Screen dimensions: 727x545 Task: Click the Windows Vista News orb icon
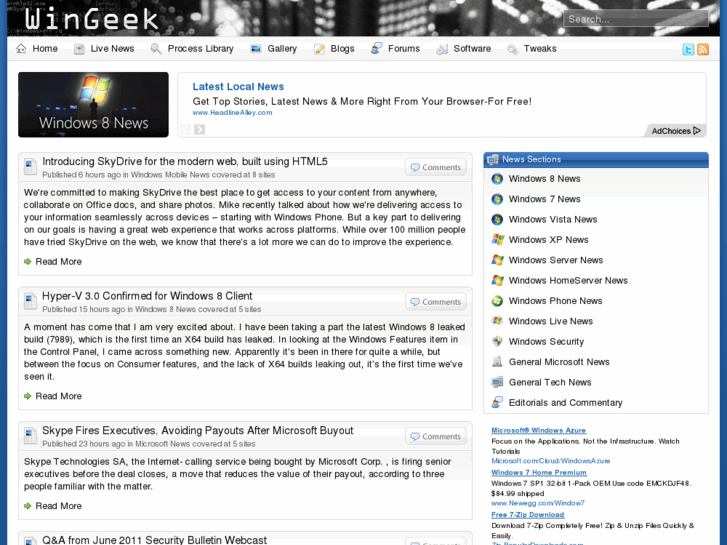click(x=497, y=219)
